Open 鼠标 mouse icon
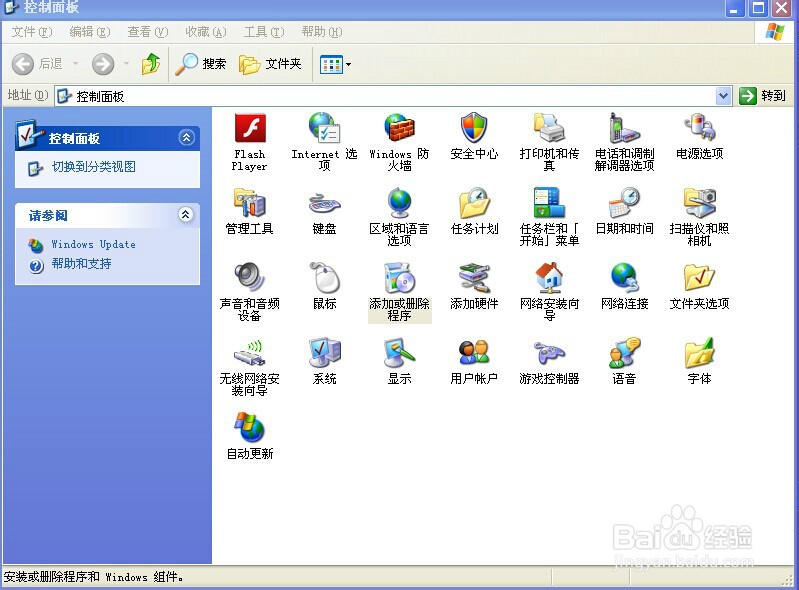This screenshot has width=799, height=590. pos(325,278)
